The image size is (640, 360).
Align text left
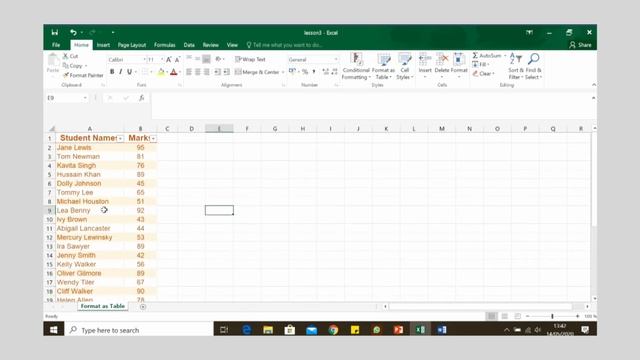click(189, 72)
